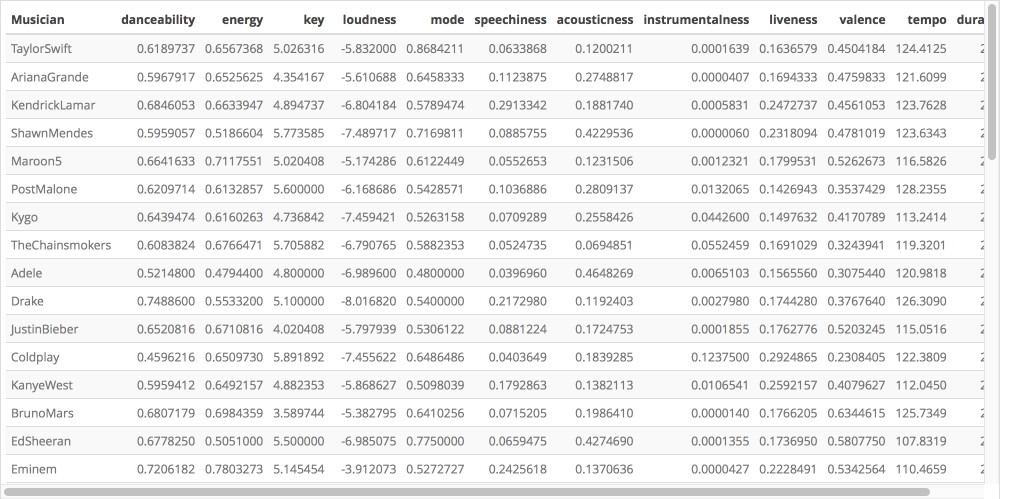Click Drake loudness value -8.016820
Image resolution: width=1020 pixels, height=499 pixels.
[x=369, y=301]
